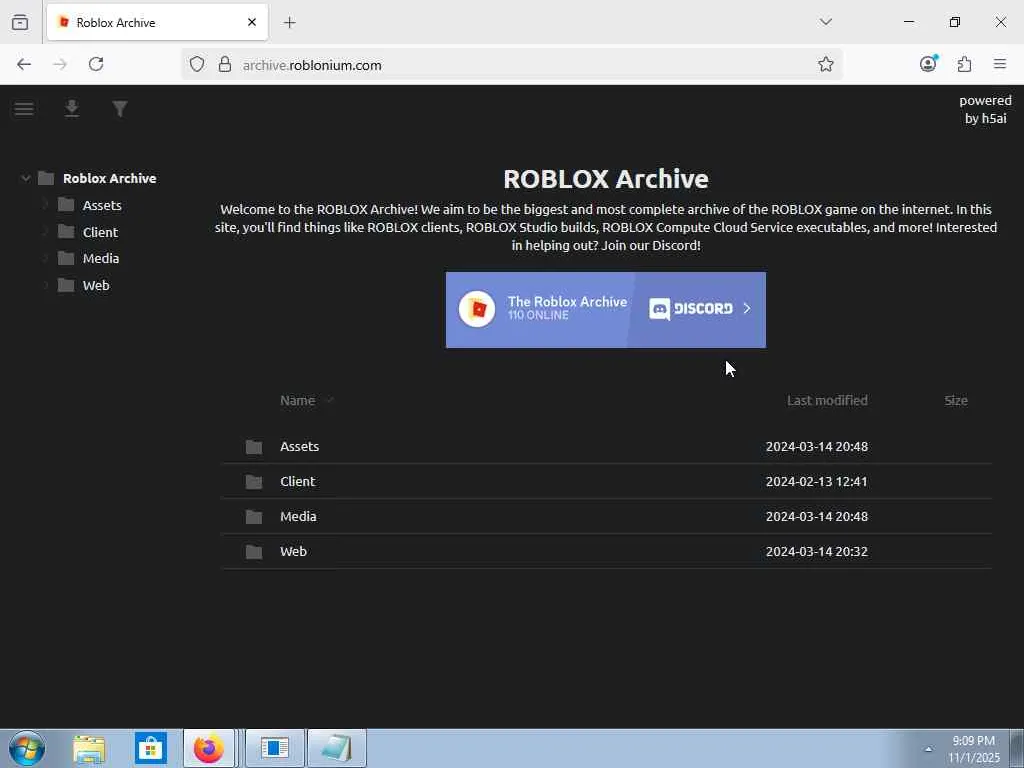Click the taskbar clock showing 9:09 PM
1024x768 pixels.
(x=973, y=749)
